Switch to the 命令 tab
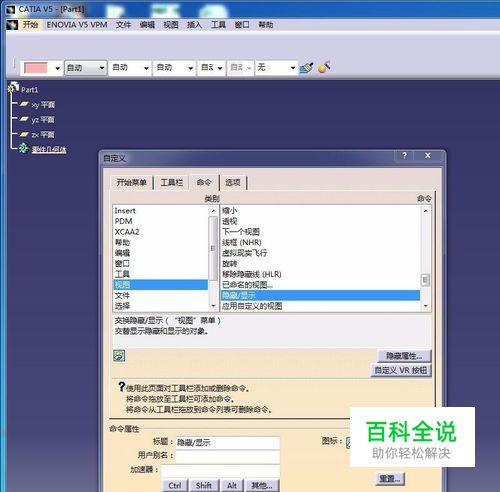Viewport: 500px width, 492px height. tap(204, 182)
